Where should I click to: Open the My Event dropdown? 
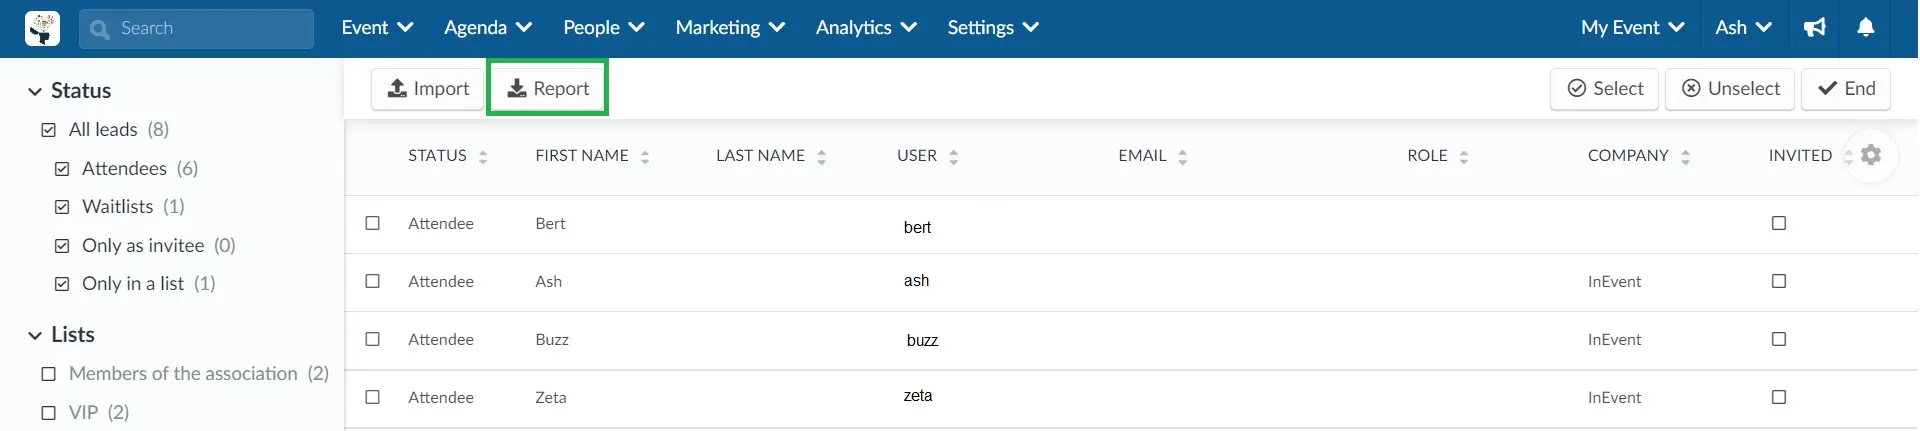click(1632, 28)
